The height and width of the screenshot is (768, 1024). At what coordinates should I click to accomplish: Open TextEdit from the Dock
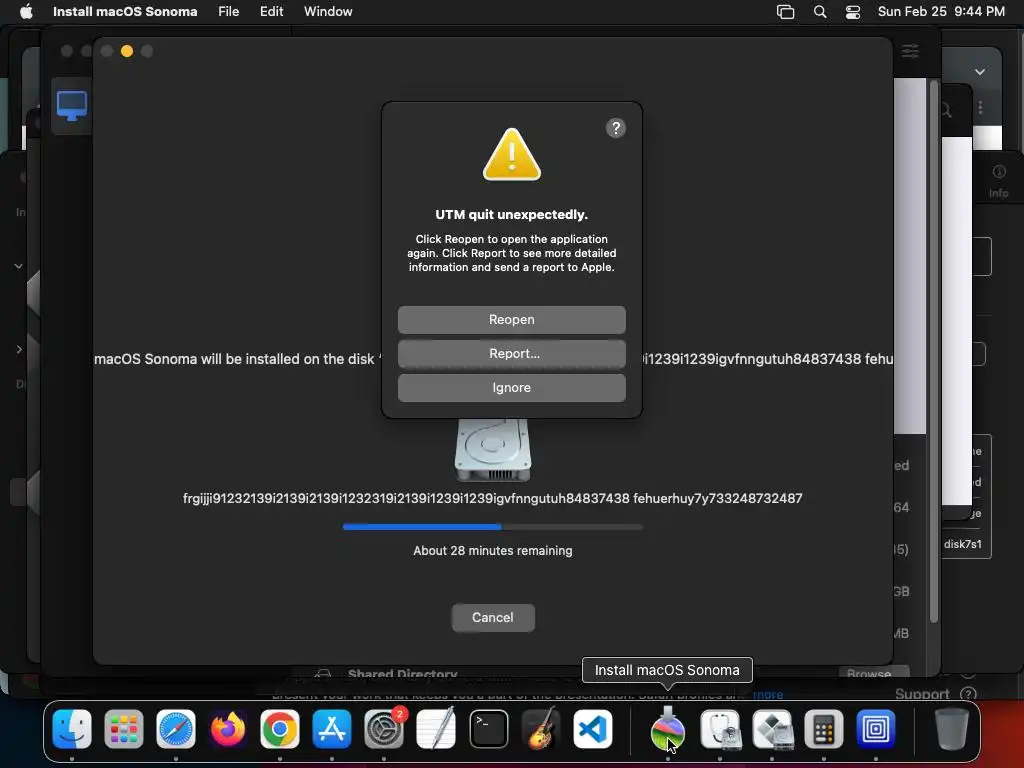(x=436, y=729)
